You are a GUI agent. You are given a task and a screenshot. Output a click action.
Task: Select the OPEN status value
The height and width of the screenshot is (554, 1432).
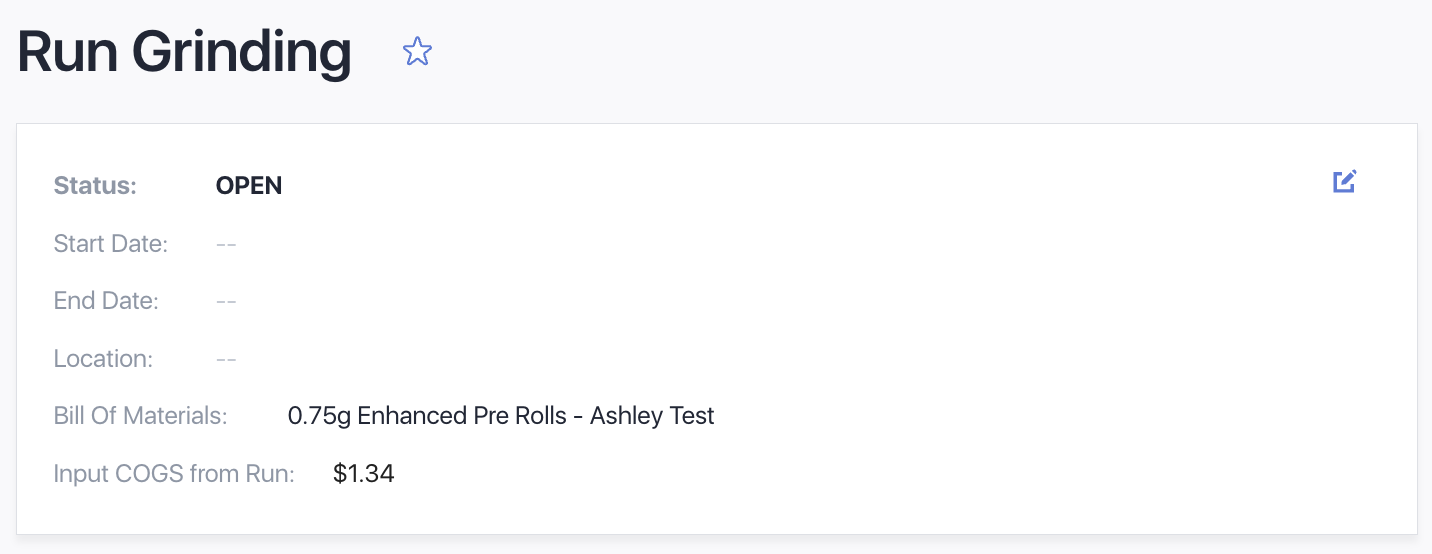pos(249,186)
